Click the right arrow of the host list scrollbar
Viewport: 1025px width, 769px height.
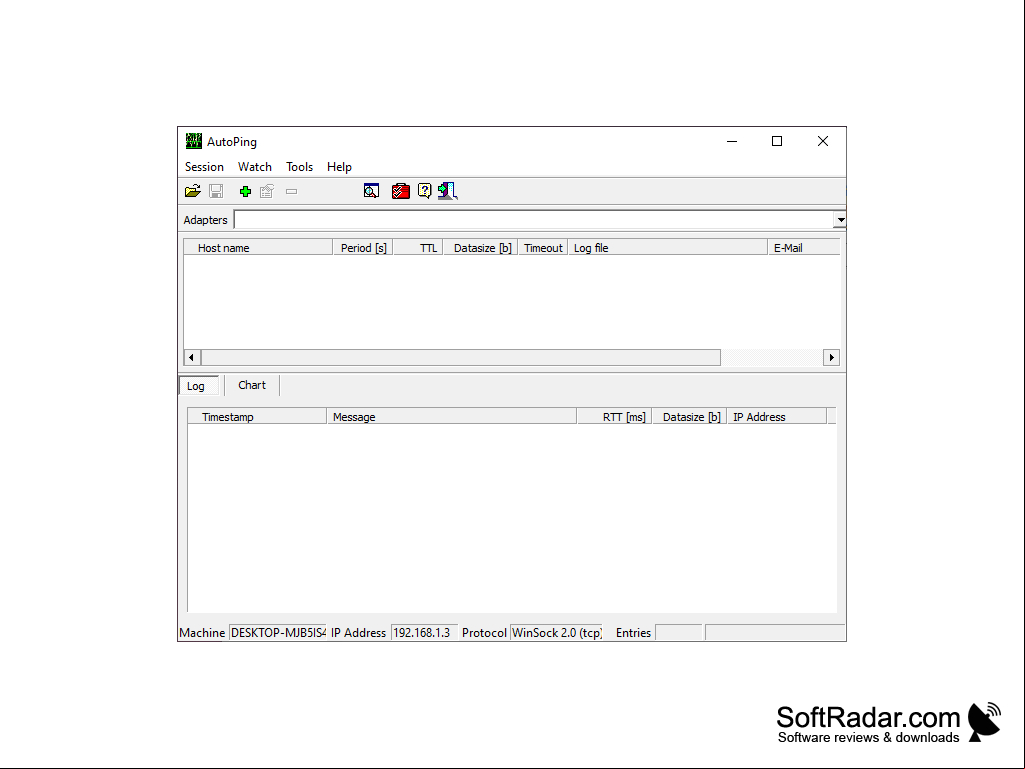[x=832, y=357]
